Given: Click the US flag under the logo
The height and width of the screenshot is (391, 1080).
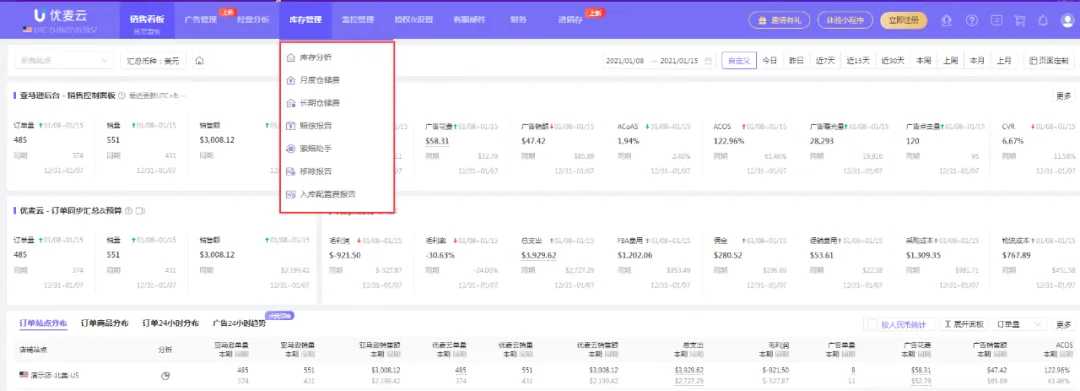Looking at the screenshot, I should tap(28, 30).
